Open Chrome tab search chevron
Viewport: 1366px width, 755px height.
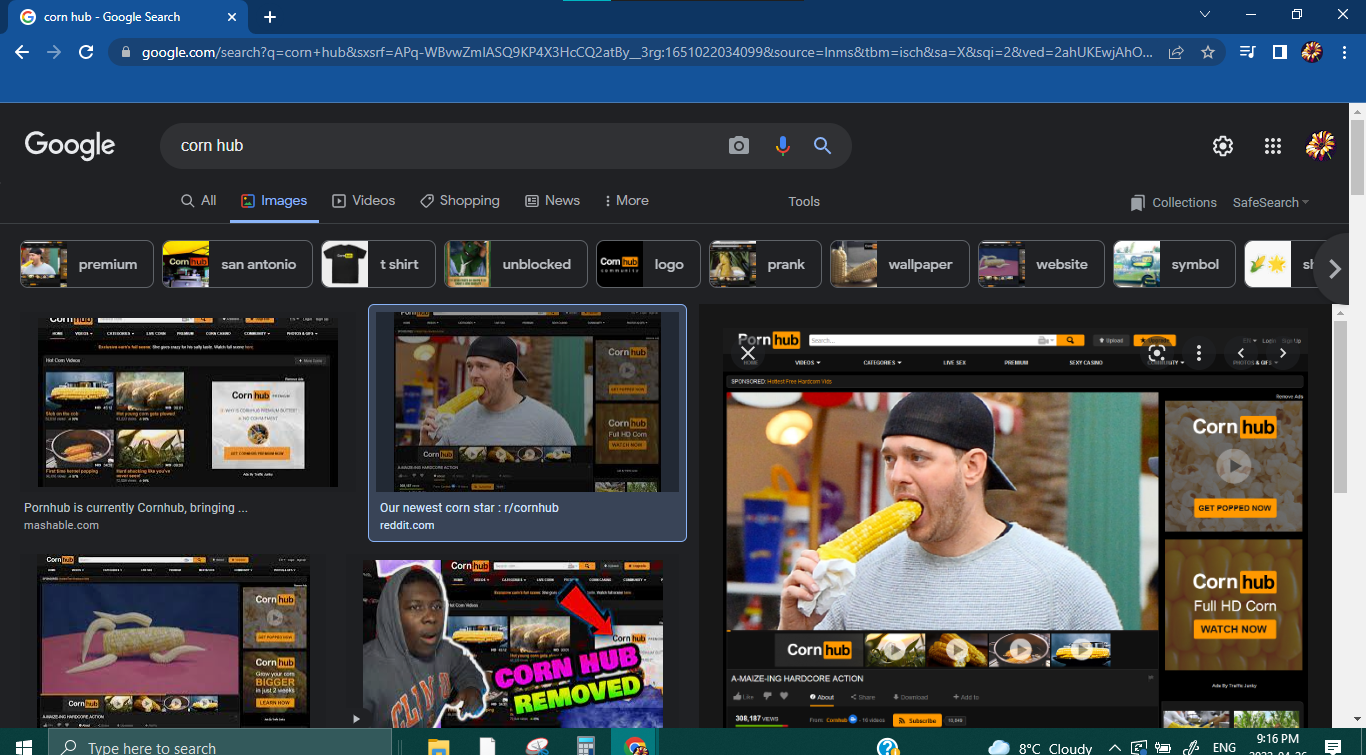[1205, 15]
